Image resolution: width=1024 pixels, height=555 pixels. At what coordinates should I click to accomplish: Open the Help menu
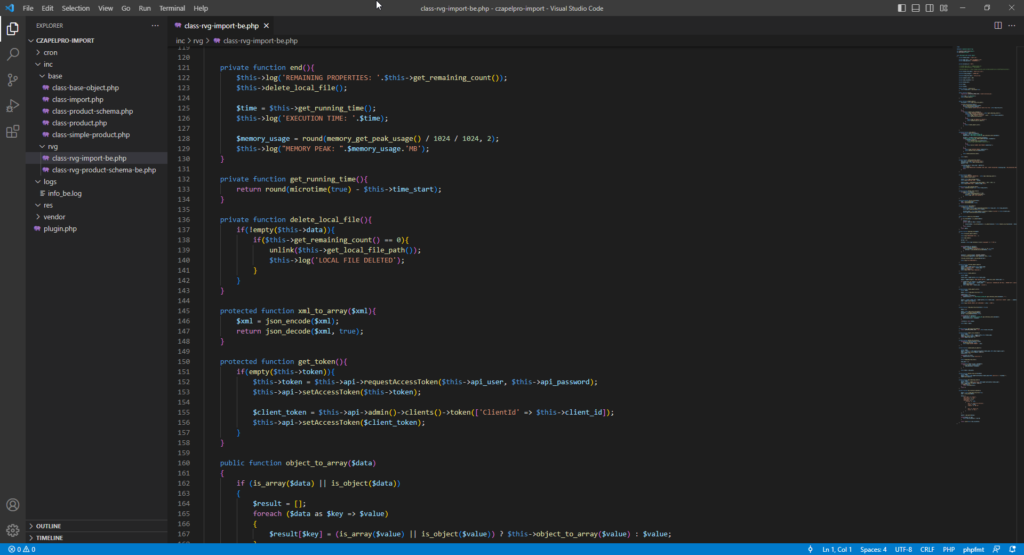(x=200, y=8)
